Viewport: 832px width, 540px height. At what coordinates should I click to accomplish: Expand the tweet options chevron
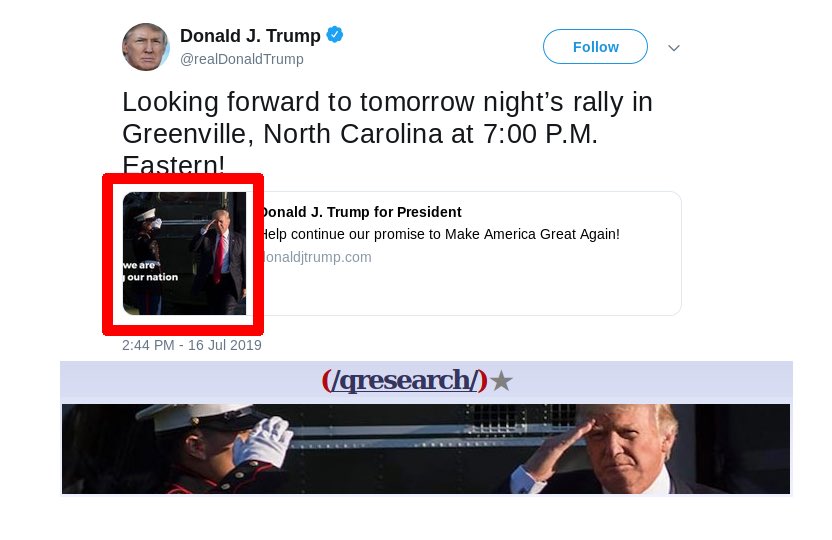[x=674, y=48]
